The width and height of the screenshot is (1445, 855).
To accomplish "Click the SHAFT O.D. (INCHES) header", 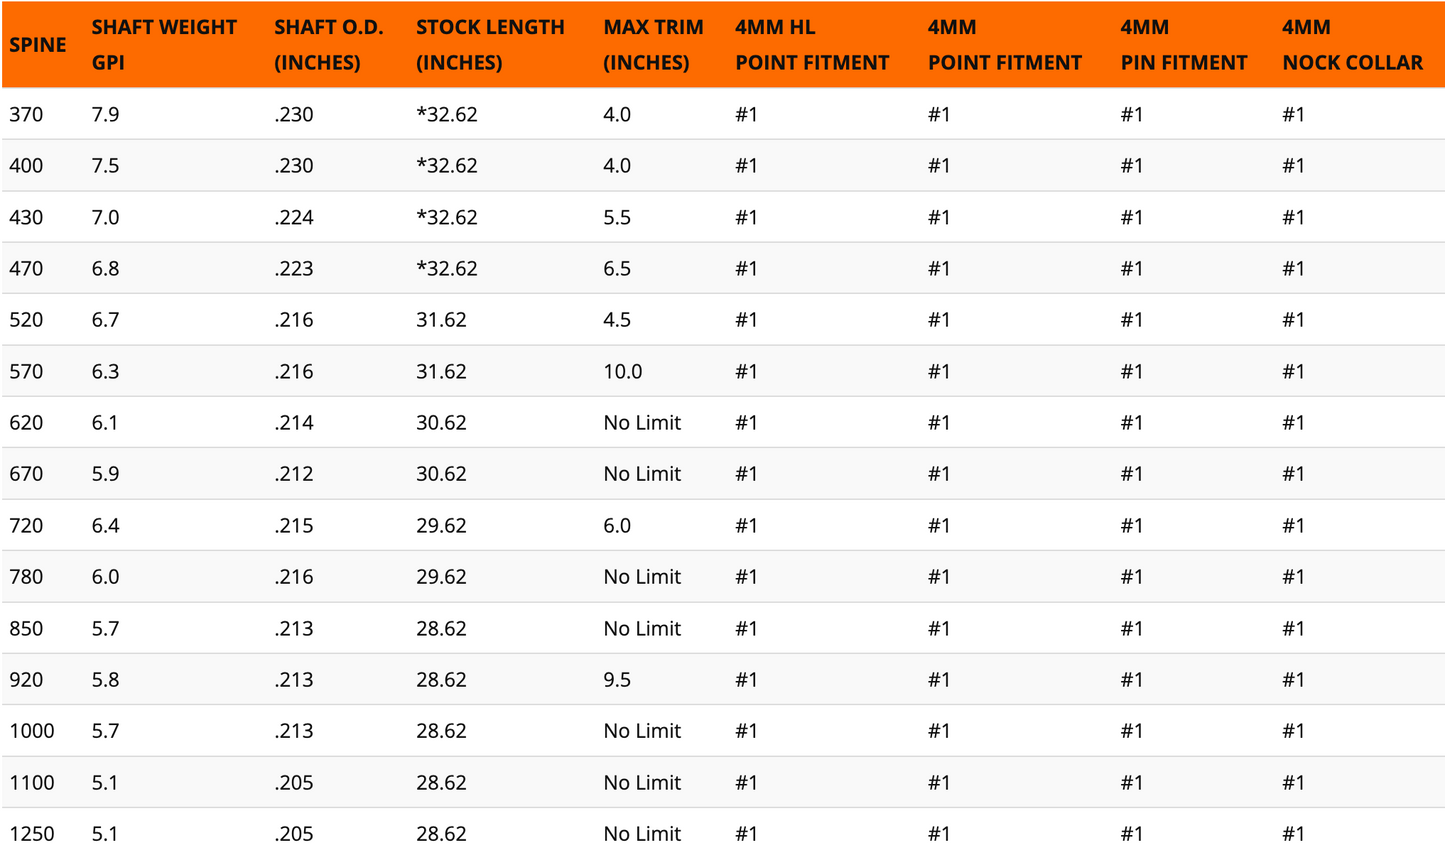I will click(x=328, y=45).
